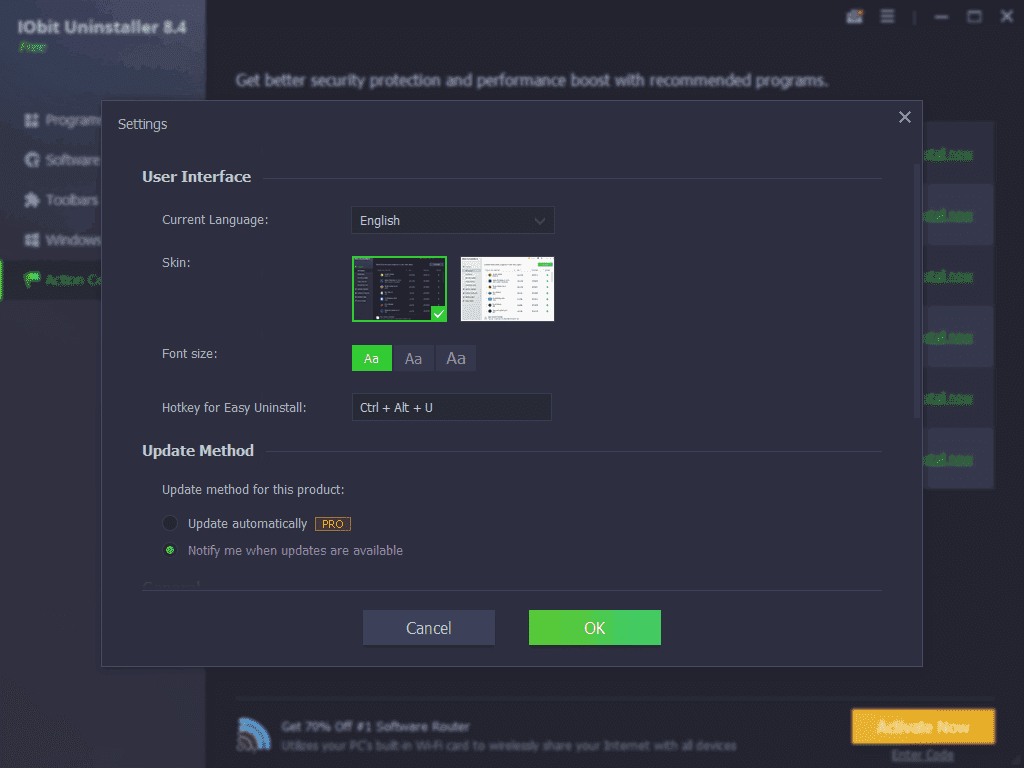Select the Update automatically radio button
The image size is (1024, 768).
pos(170,523)
